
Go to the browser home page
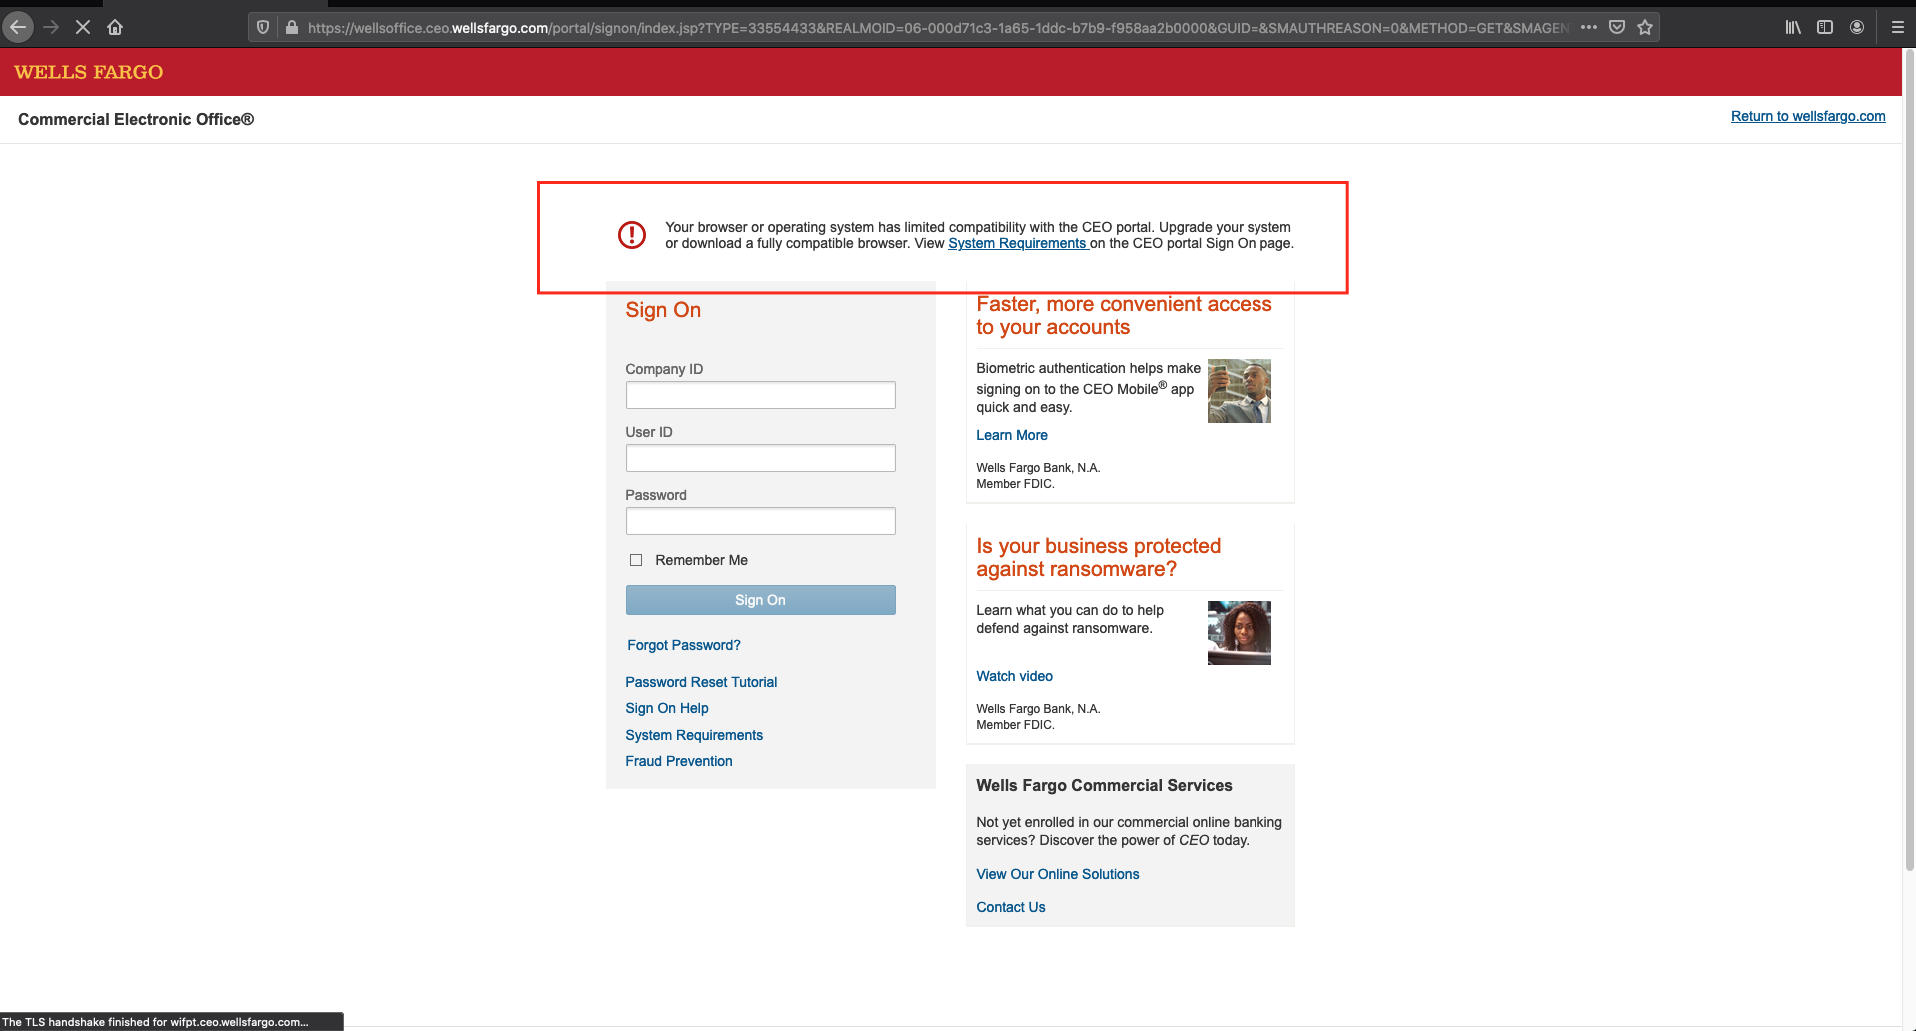tap(115, 27)
